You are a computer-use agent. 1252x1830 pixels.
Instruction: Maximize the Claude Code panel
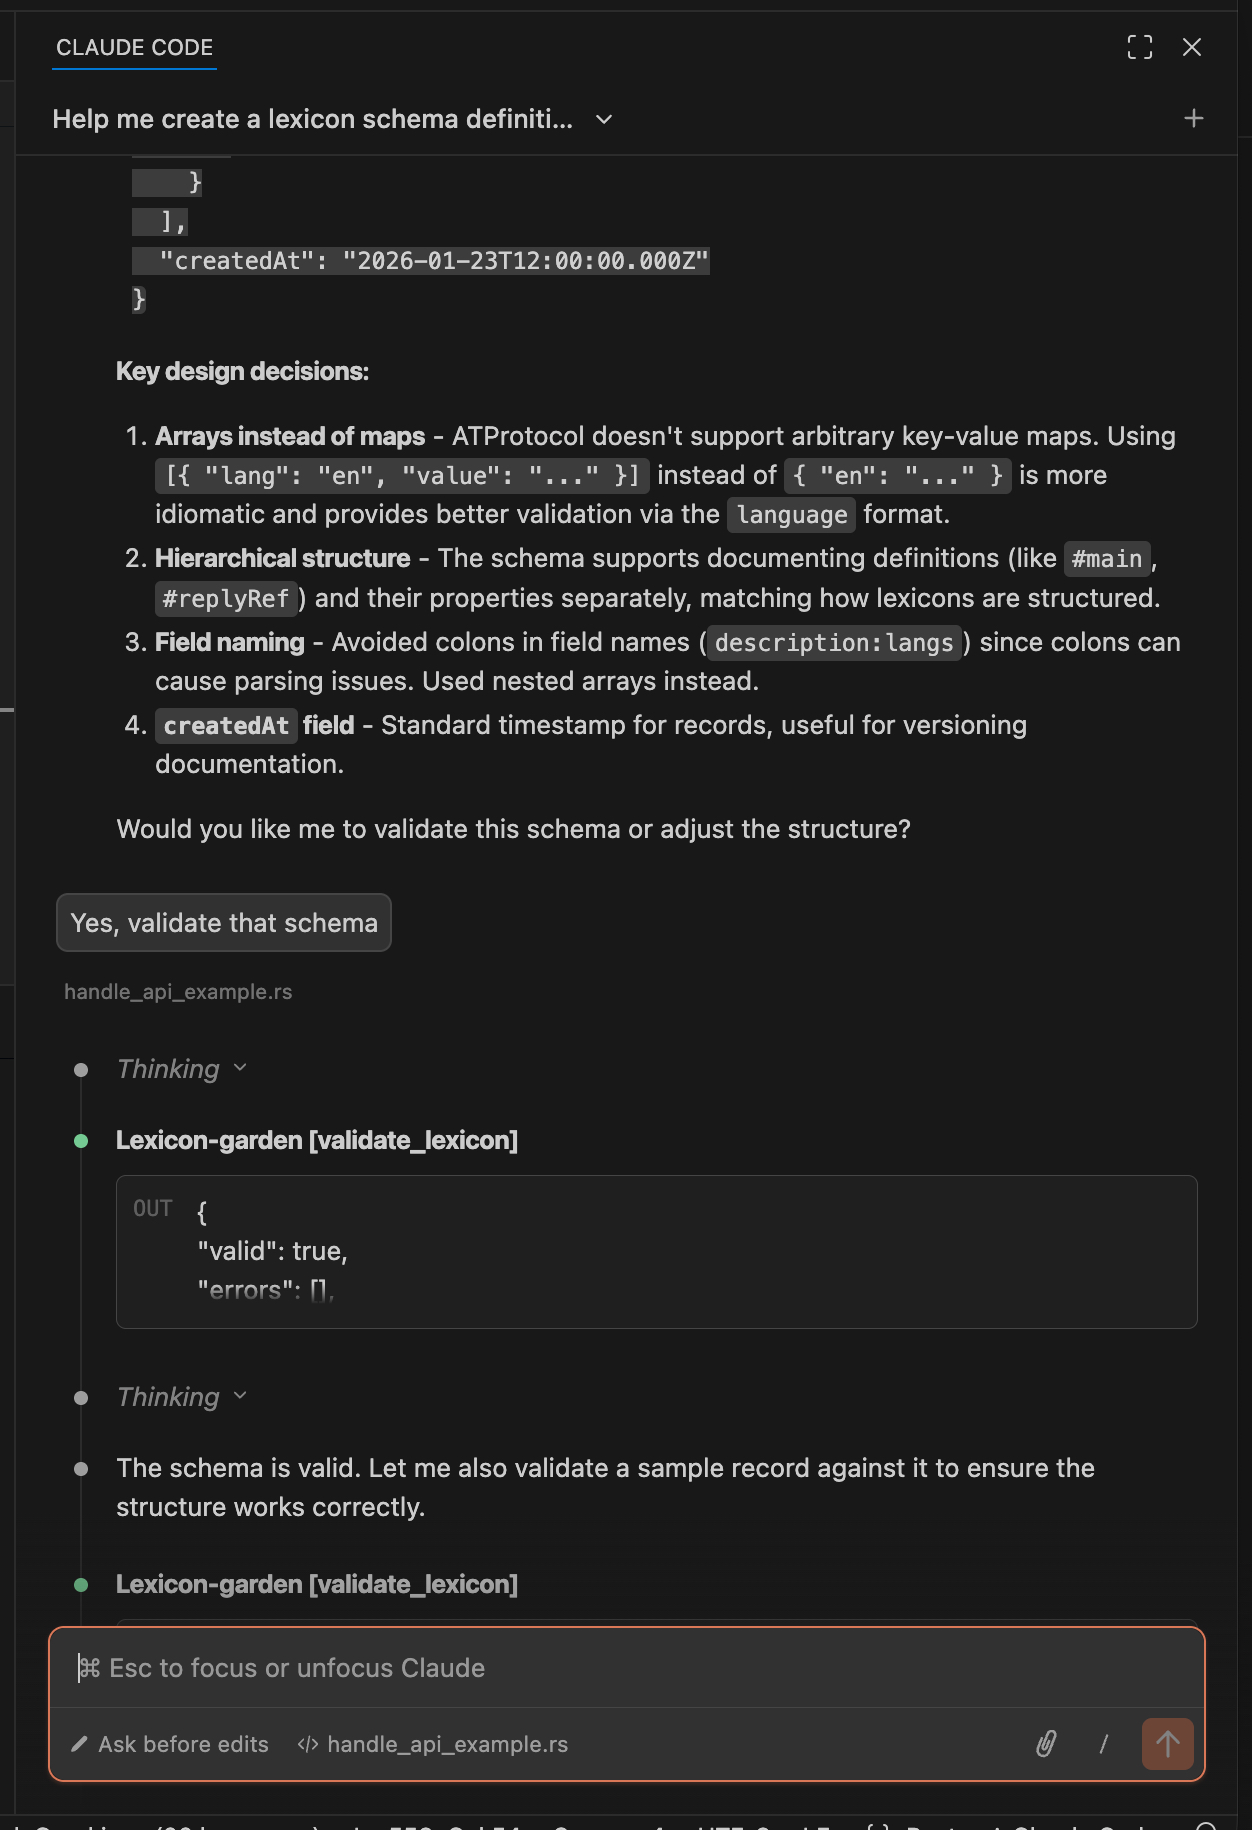click(1139, 47)
